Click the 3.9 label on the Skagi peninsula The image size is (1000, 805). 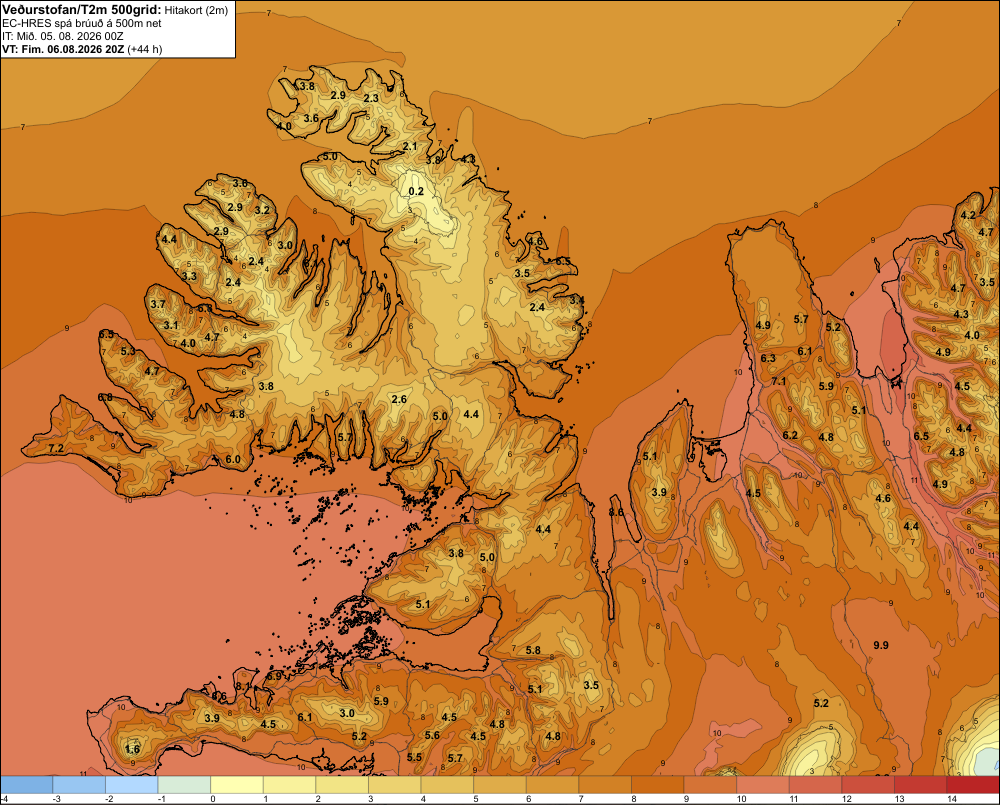click(x=659, y=492)
